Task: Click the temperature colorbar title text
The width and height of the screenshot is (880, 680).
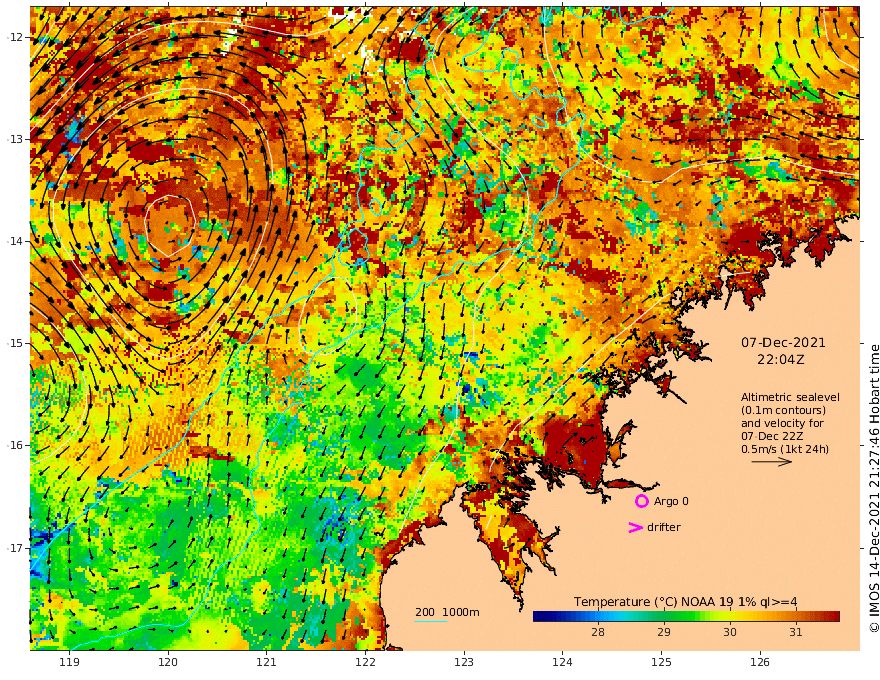Action: (685, 602)
